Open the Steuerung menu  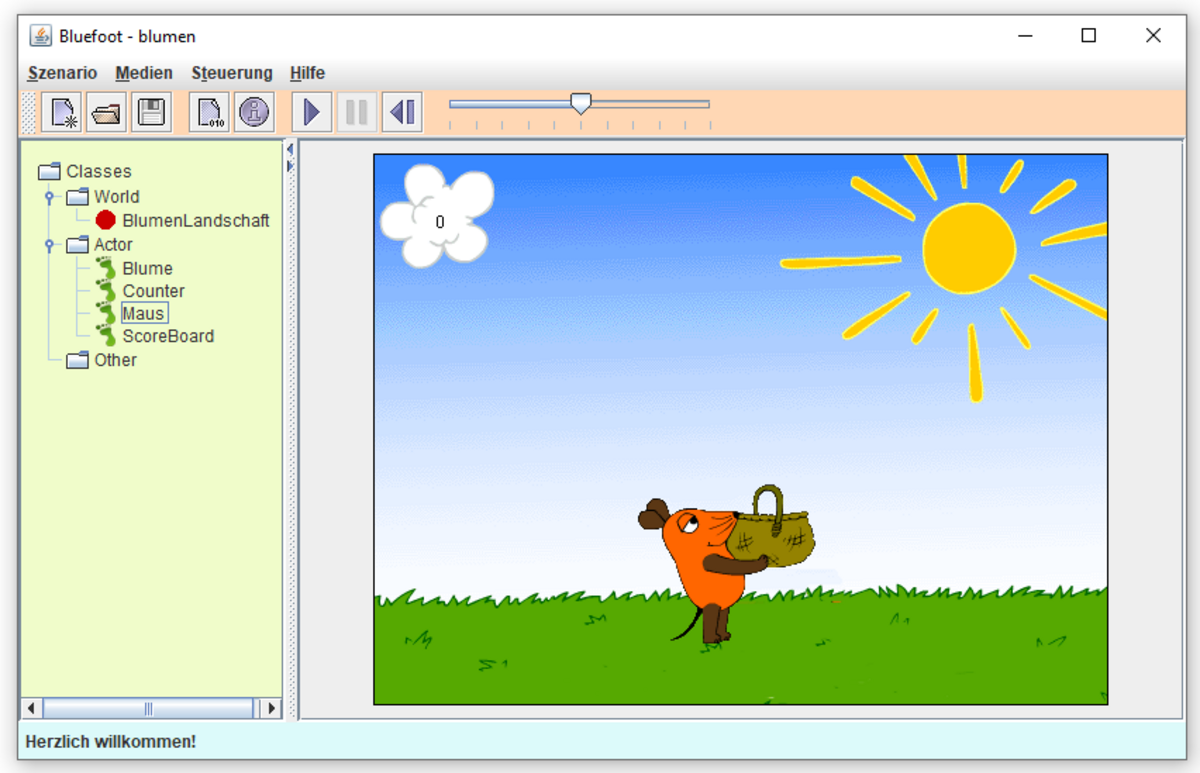pyautogui.click(x=232, y=73)
